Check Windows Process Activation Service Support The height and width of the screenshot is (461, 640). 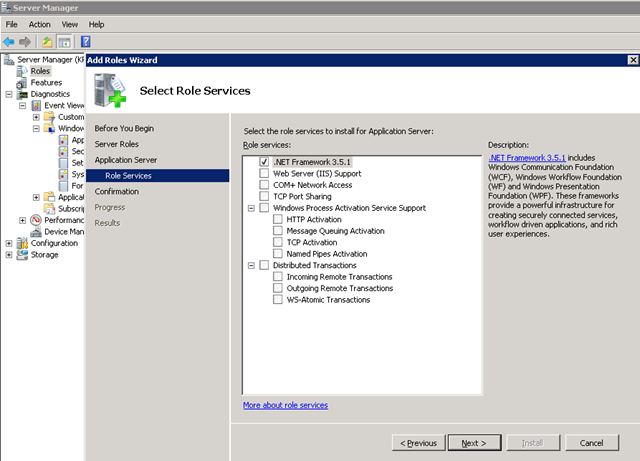coord(264,208)
